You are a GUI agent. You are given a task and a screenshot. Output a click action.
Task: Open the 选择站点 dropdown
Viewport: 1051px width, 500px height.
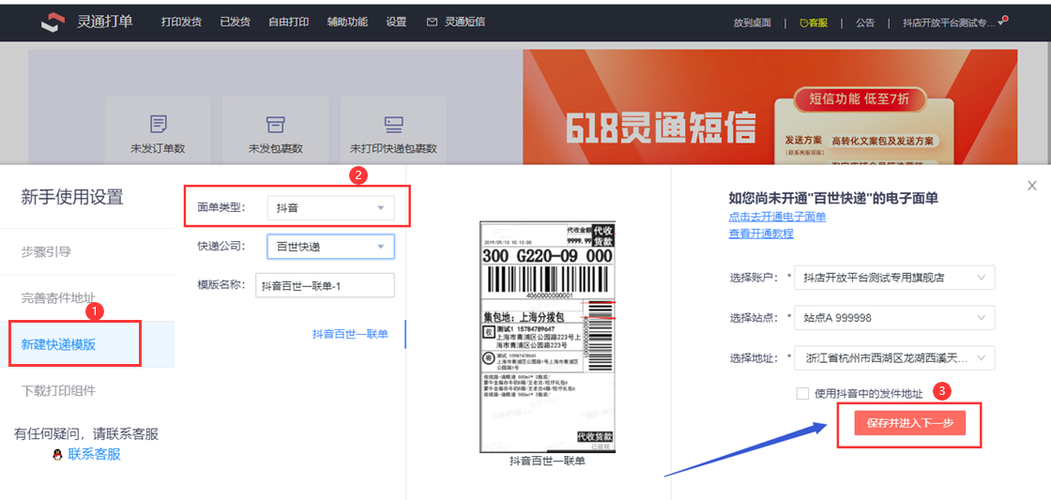[894, 318]
